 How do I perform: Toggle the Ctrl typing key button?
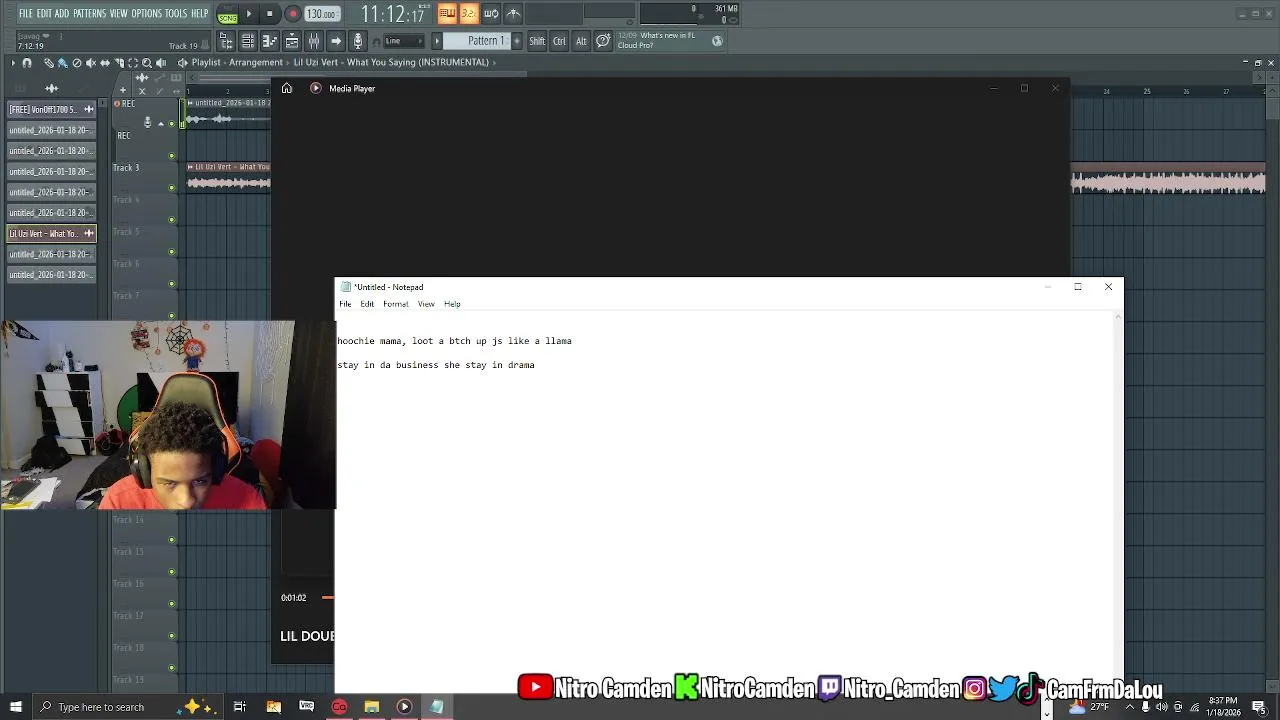559,41
